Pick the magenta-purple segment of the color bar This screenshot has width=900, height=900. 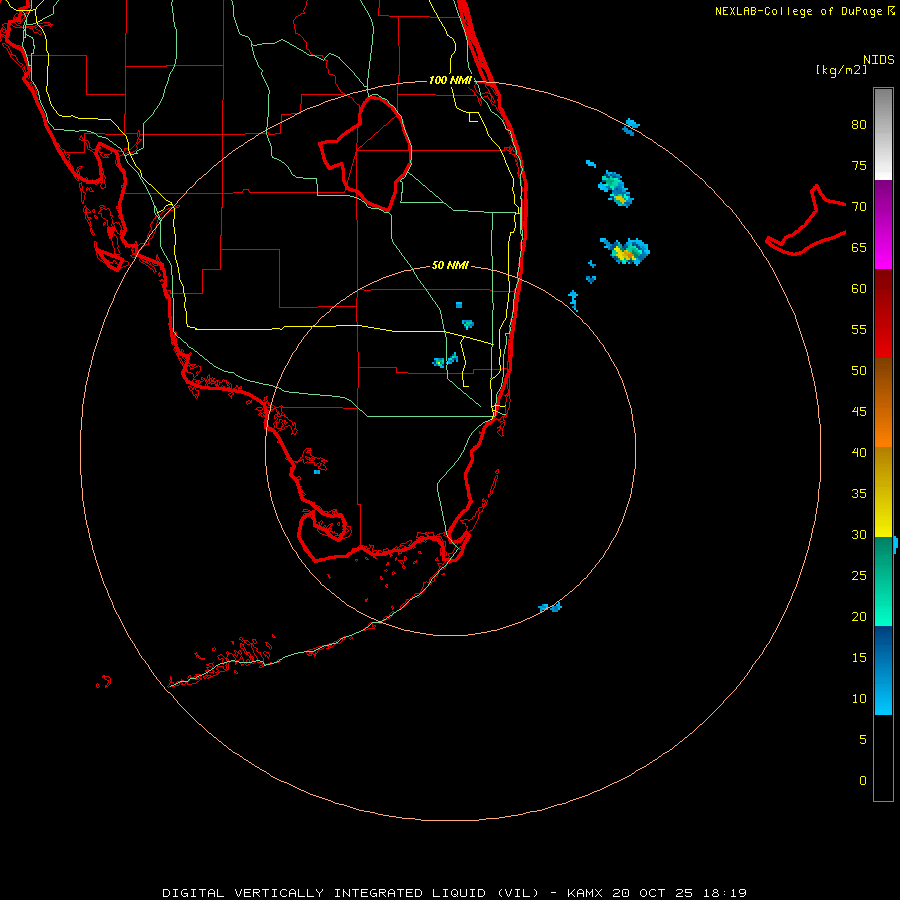[x=883, y=224]
